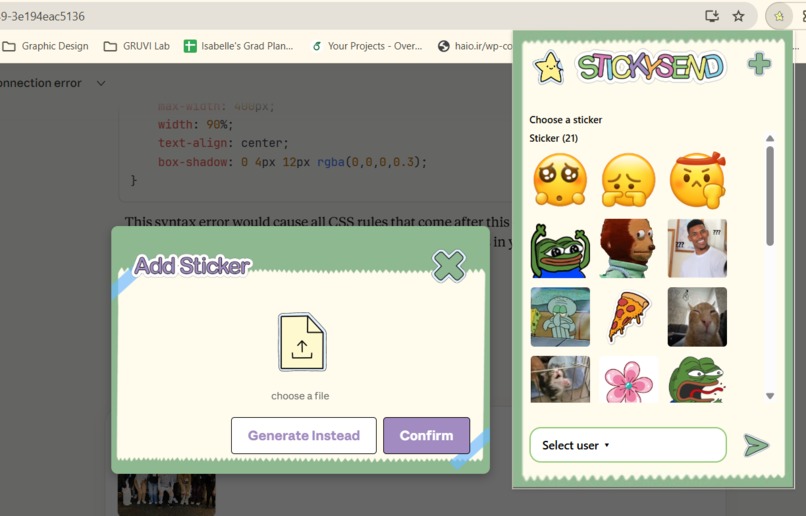806x516 pixels.
Task: Choose the squinting cat selfie sticker
Action: pos(697,317)
